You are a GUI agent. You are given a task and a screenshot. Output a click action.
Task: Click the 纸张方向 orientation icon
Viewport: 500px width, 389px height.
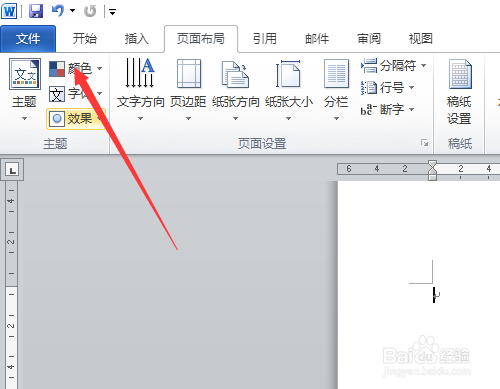pyautogui.click(x=235, y=74)
